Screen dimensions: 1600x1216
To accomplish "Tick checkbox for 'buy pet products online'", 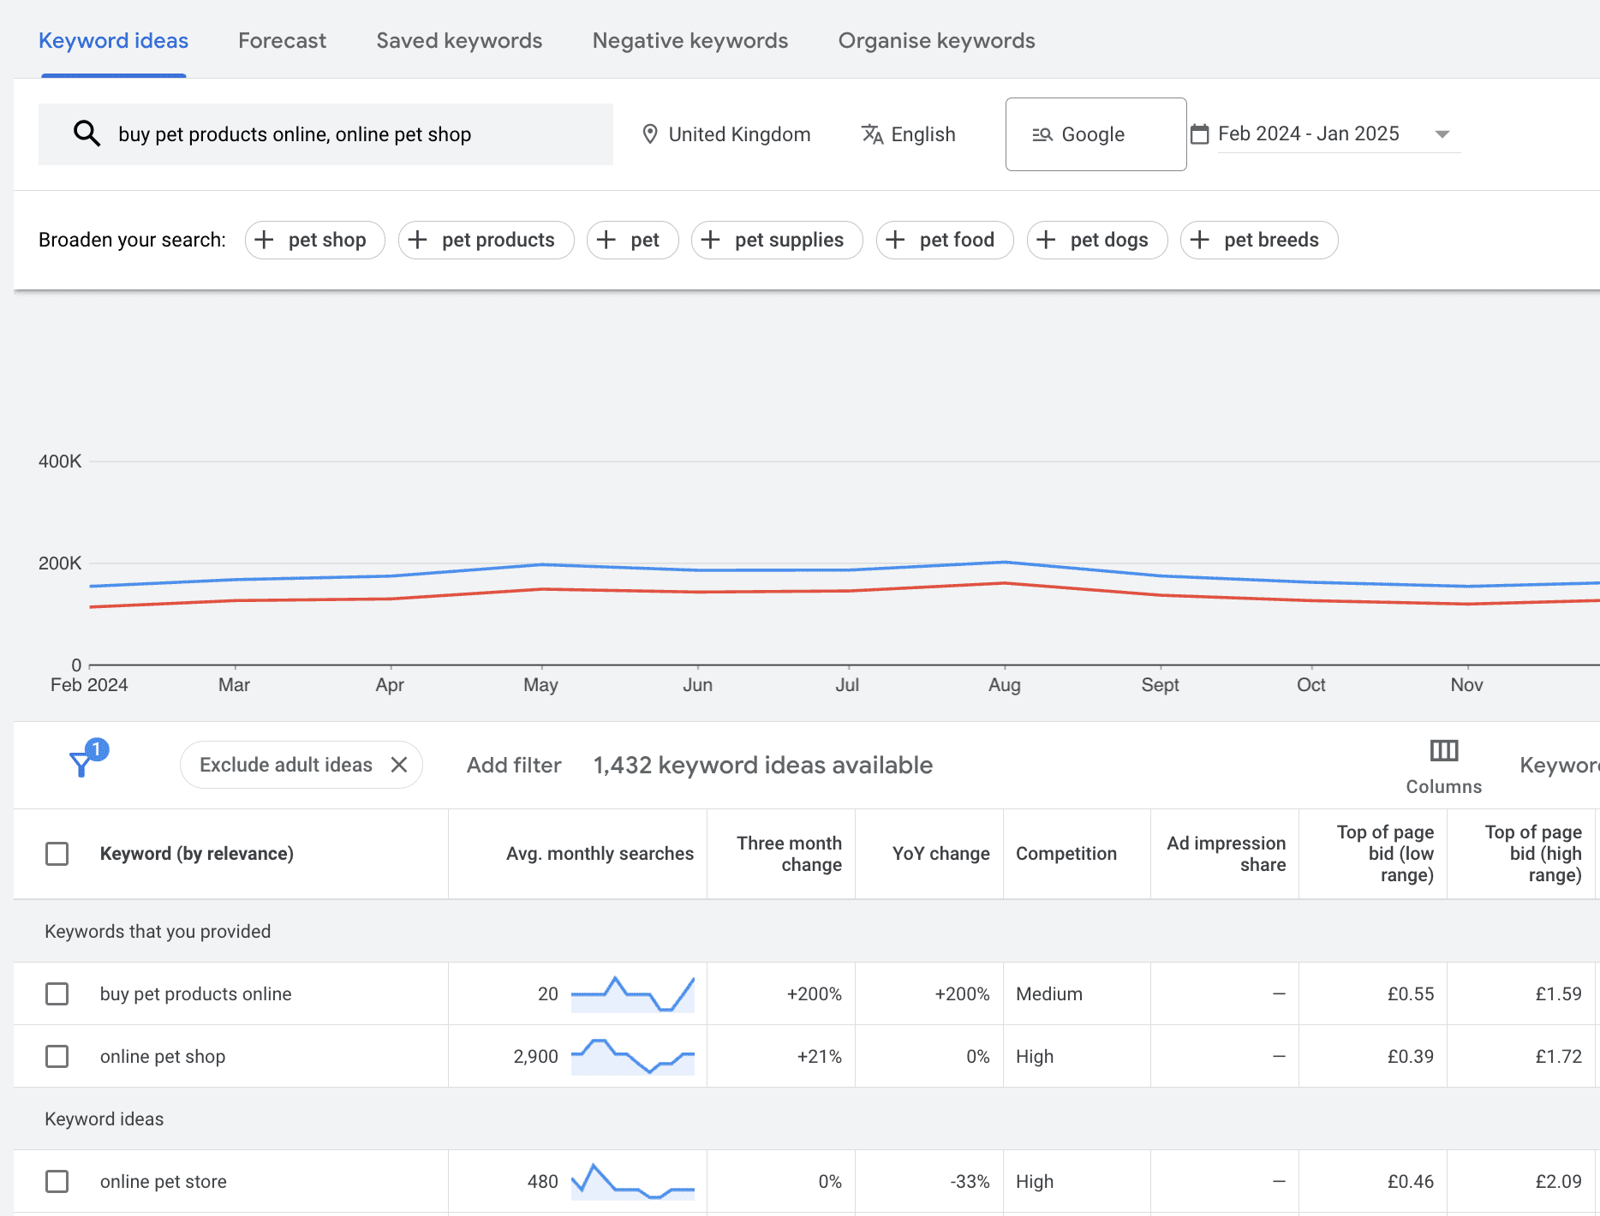I will (57, 994).
